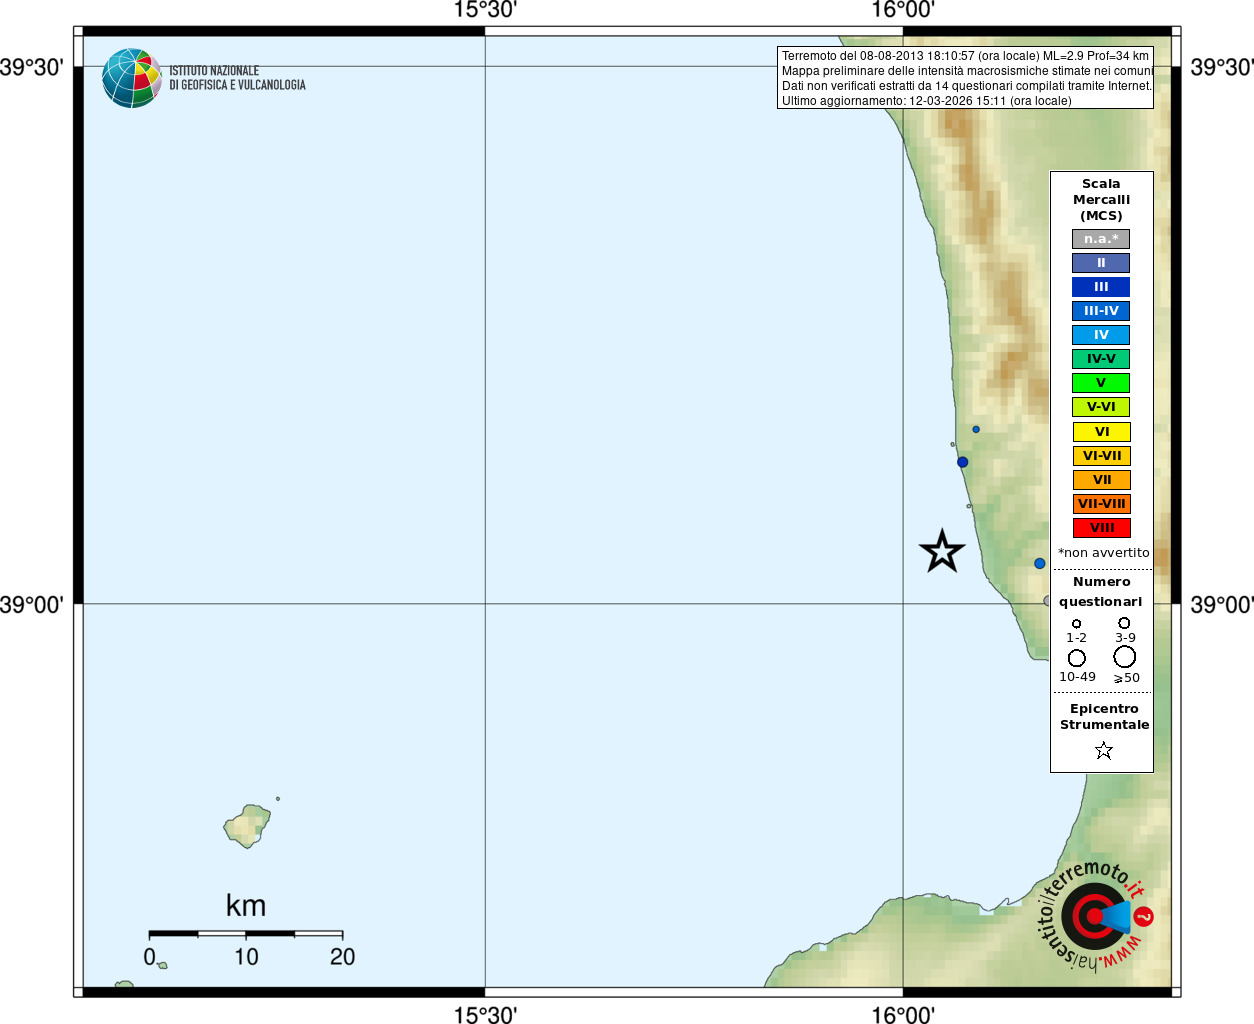Click the island in the lower-left sea
Image resolution: width=1254 pixels, height=1024 pixels.
click(247, 826)
